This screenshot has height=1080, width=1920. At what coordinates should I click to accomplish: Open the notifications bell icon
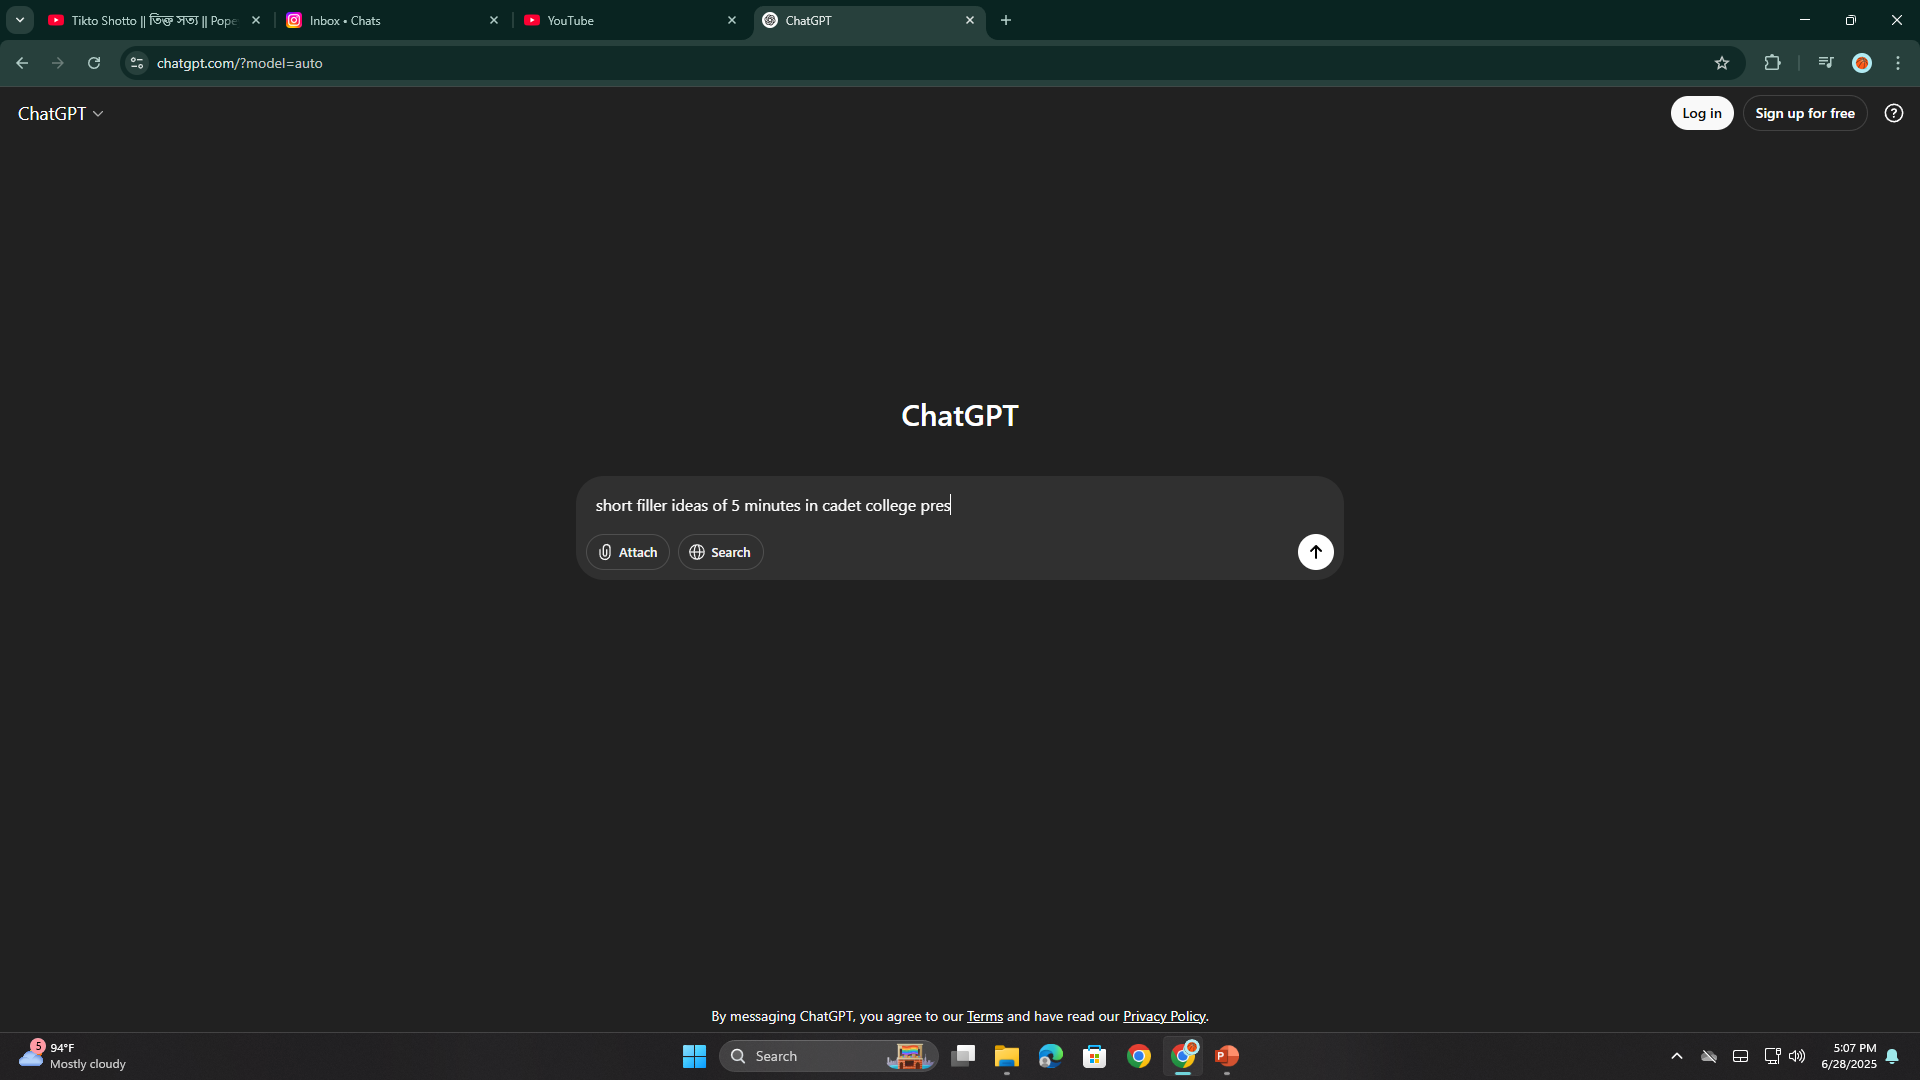pyautogui.click(x=1892, y=1056)
